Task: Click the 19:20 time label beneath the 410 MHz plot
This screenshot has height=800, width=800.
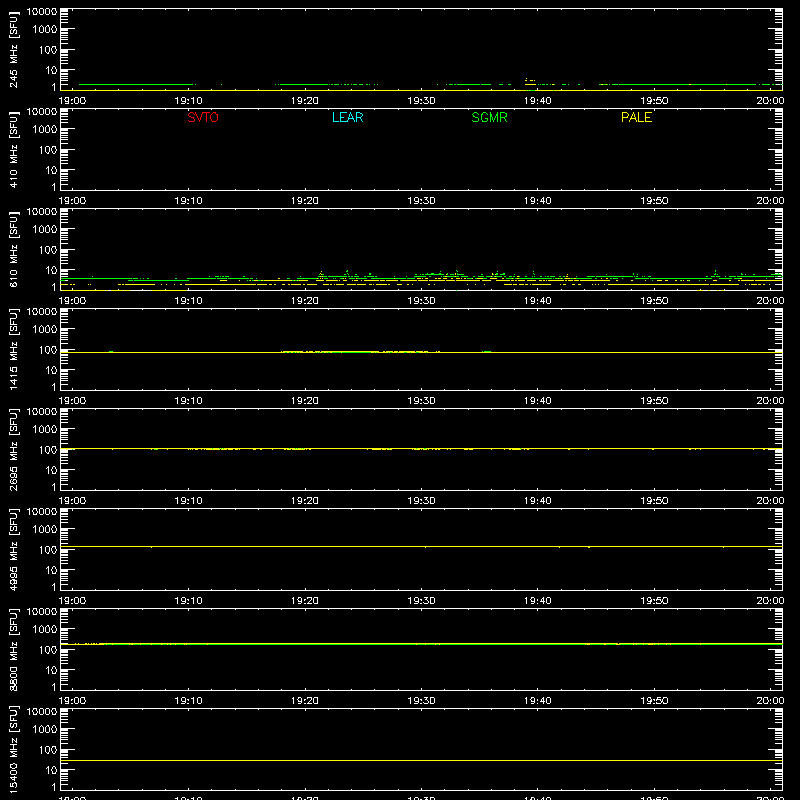Action: pos(305,201)
